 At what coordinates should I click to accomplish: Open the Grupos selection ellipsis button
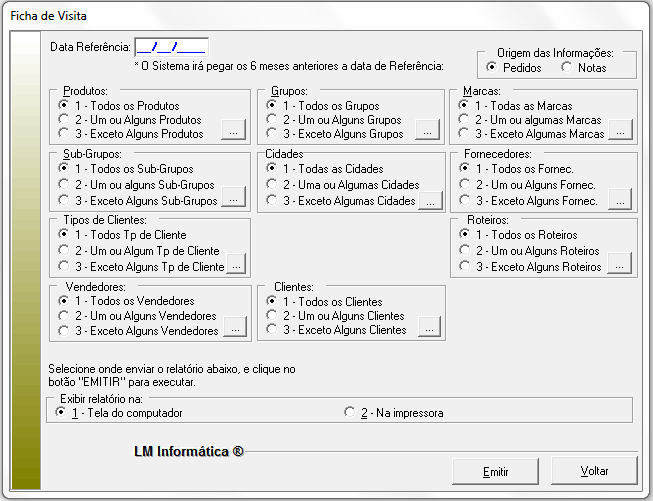pyautogui.click(x=427, y=131)
